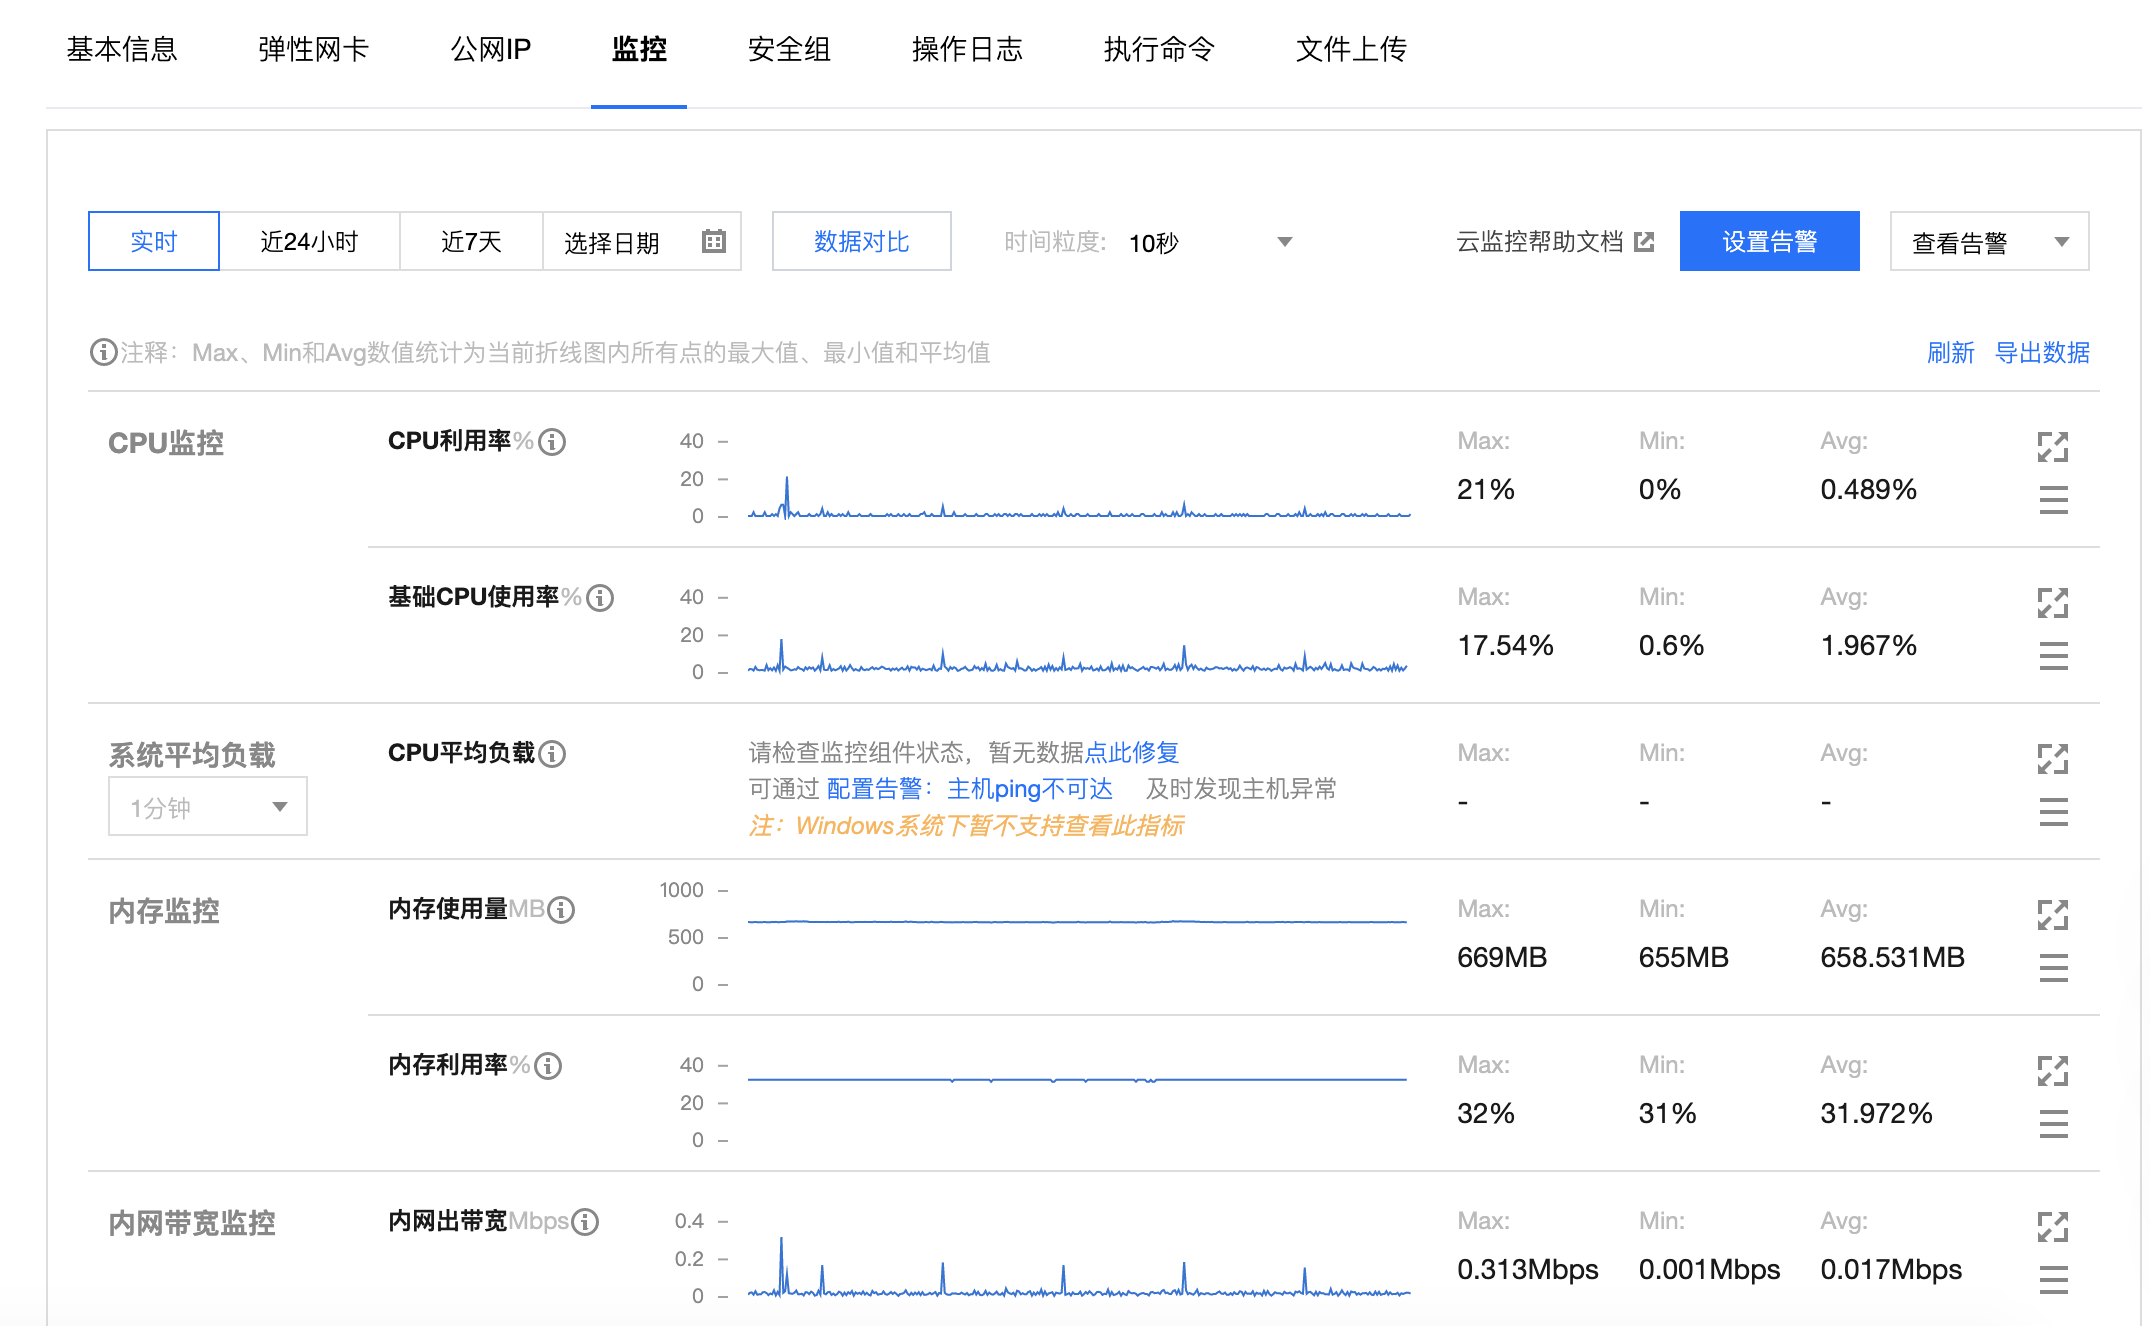
Task: Switch to the 监控 tab
Action: pos(639,49)
